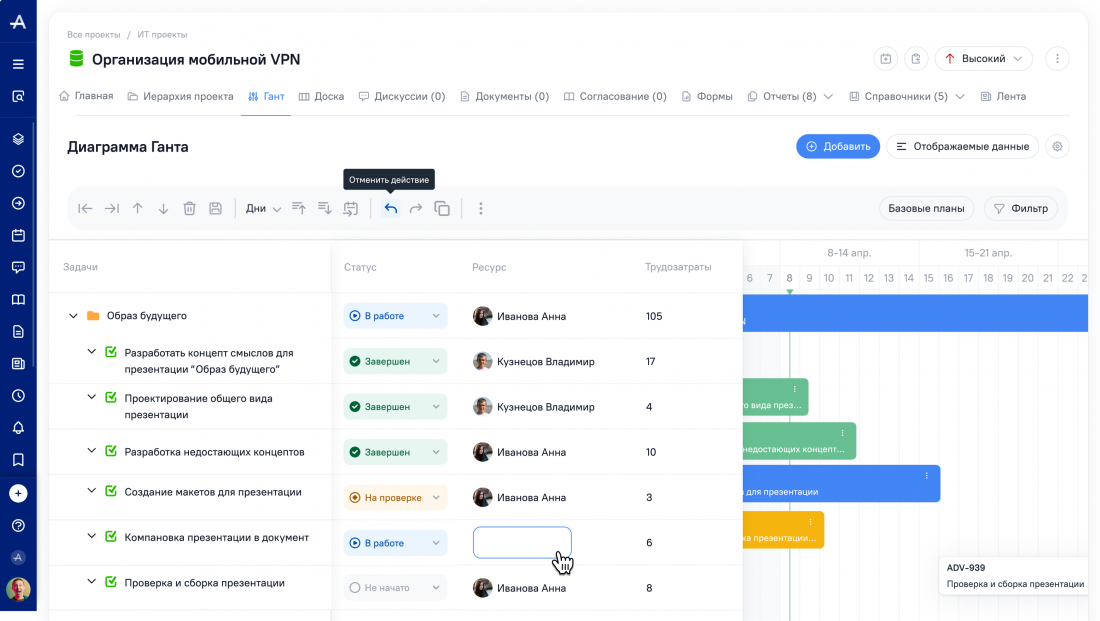Click the copy icon in Gantt toolbar
The image size is (1100, 621).
coord(442,209)
